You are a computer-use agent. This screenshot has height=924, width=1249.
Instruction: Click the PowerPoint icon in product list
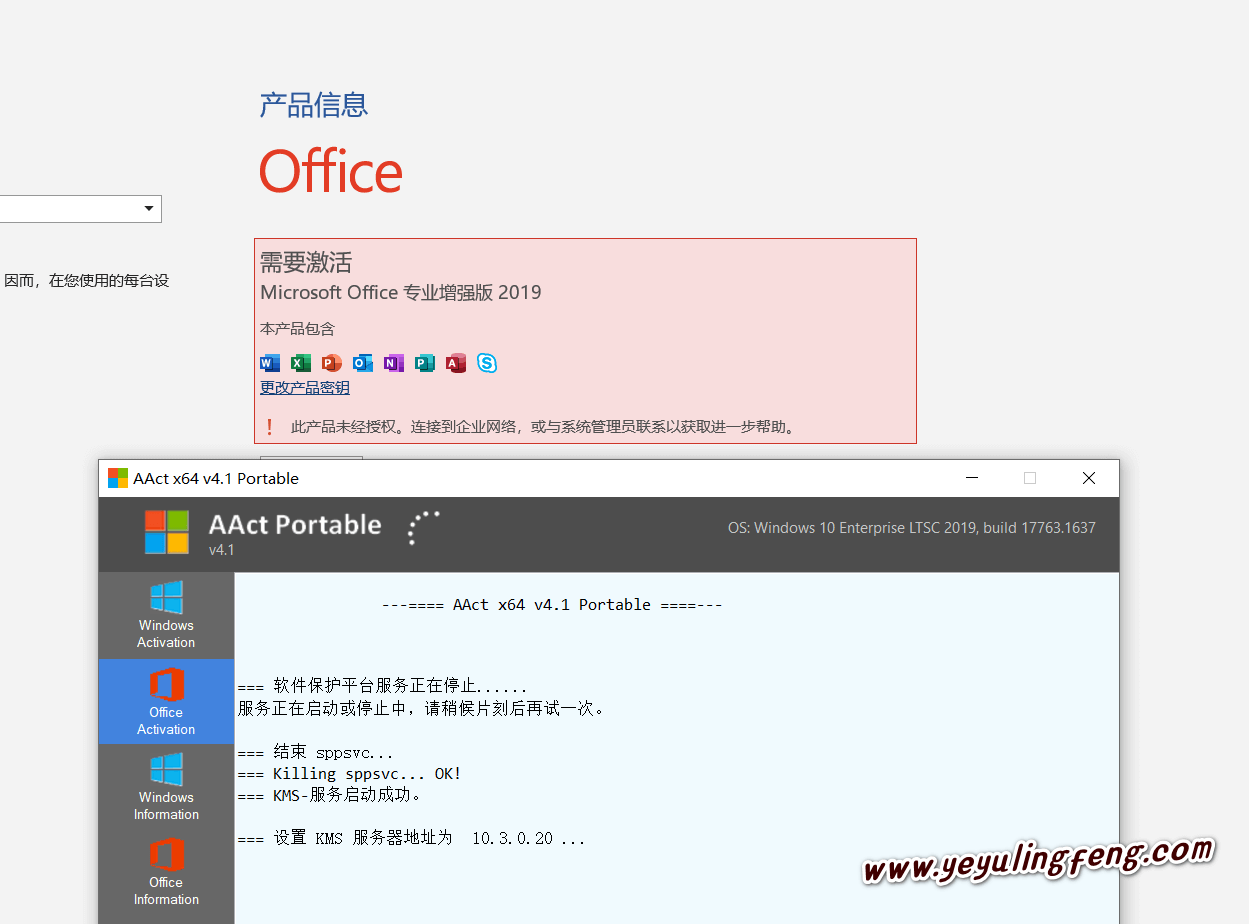click(x=332, y=363)
